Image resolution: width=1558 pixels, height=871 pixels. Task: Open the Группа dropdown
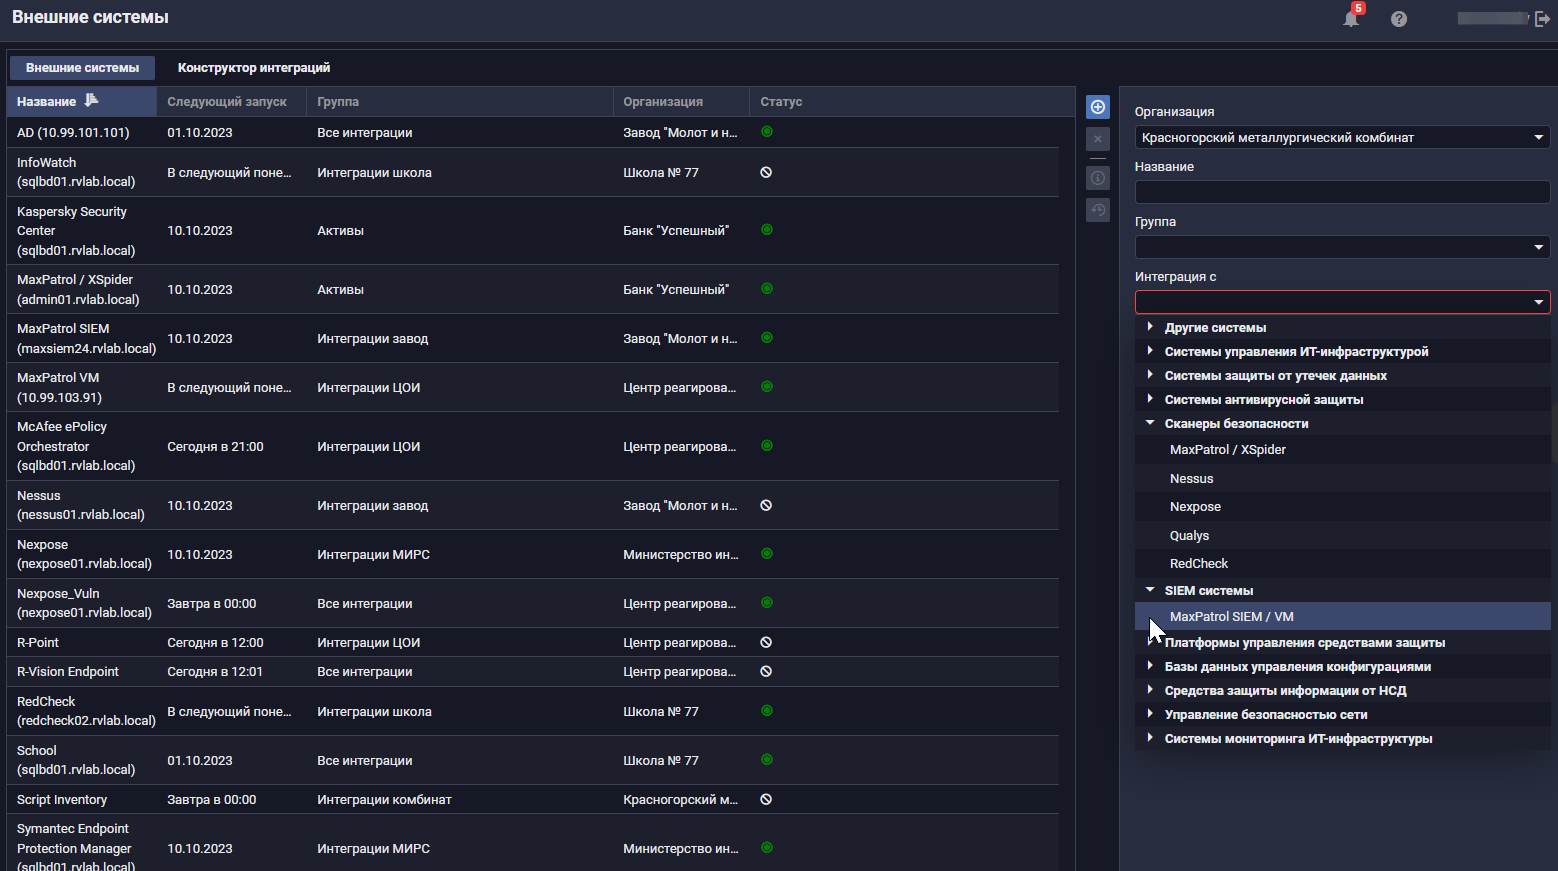pos(1538,247)
